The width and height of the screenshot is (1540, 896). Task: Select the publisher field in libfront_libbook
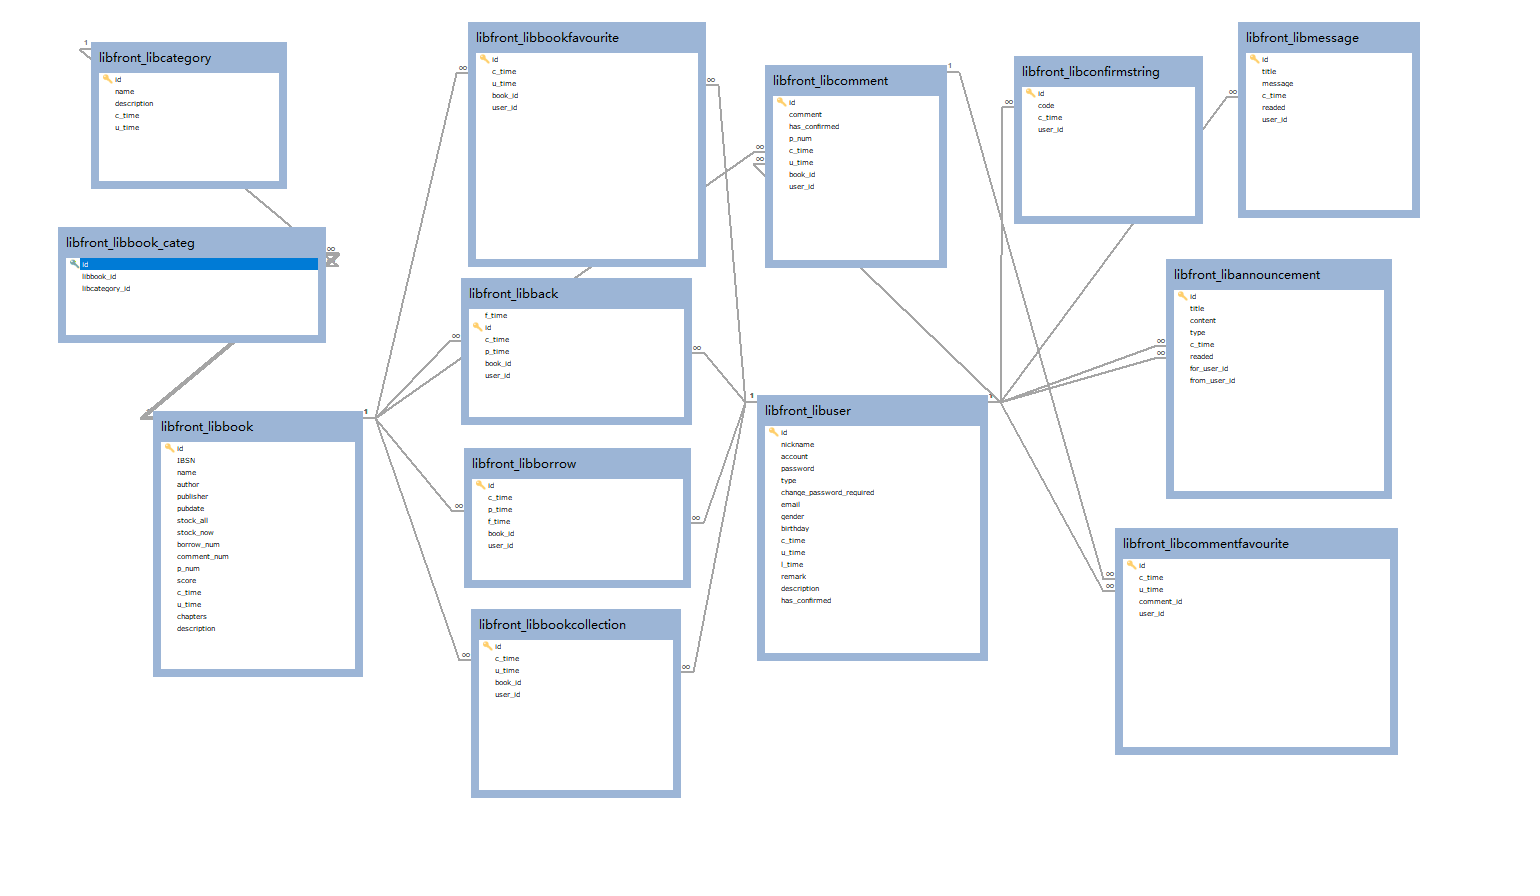pyautogui.click(x=193, y=497)
